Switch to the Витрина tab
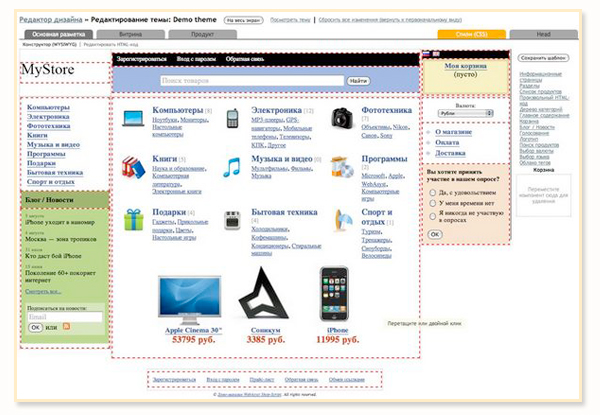Image resolution: width=600 pixels, height=415 pixels. point(130,34)
